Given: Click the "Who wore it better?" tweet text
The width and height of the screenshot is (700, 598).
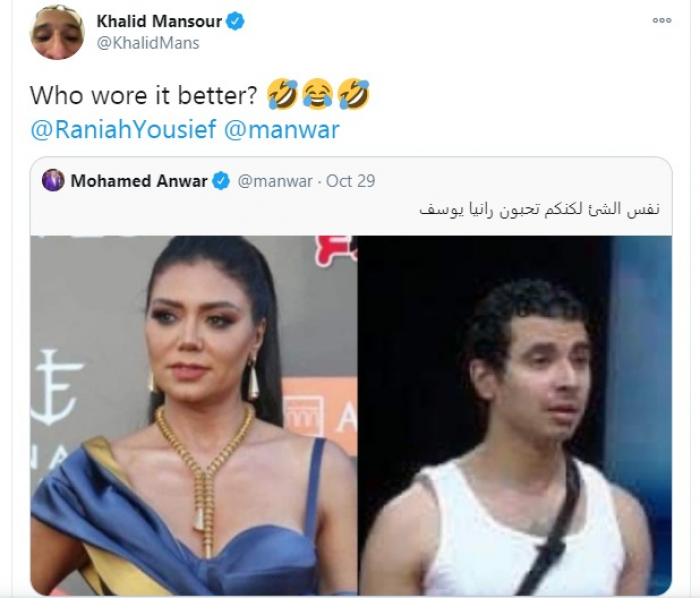Looking at the screenshot, I should tap(144, 95).
